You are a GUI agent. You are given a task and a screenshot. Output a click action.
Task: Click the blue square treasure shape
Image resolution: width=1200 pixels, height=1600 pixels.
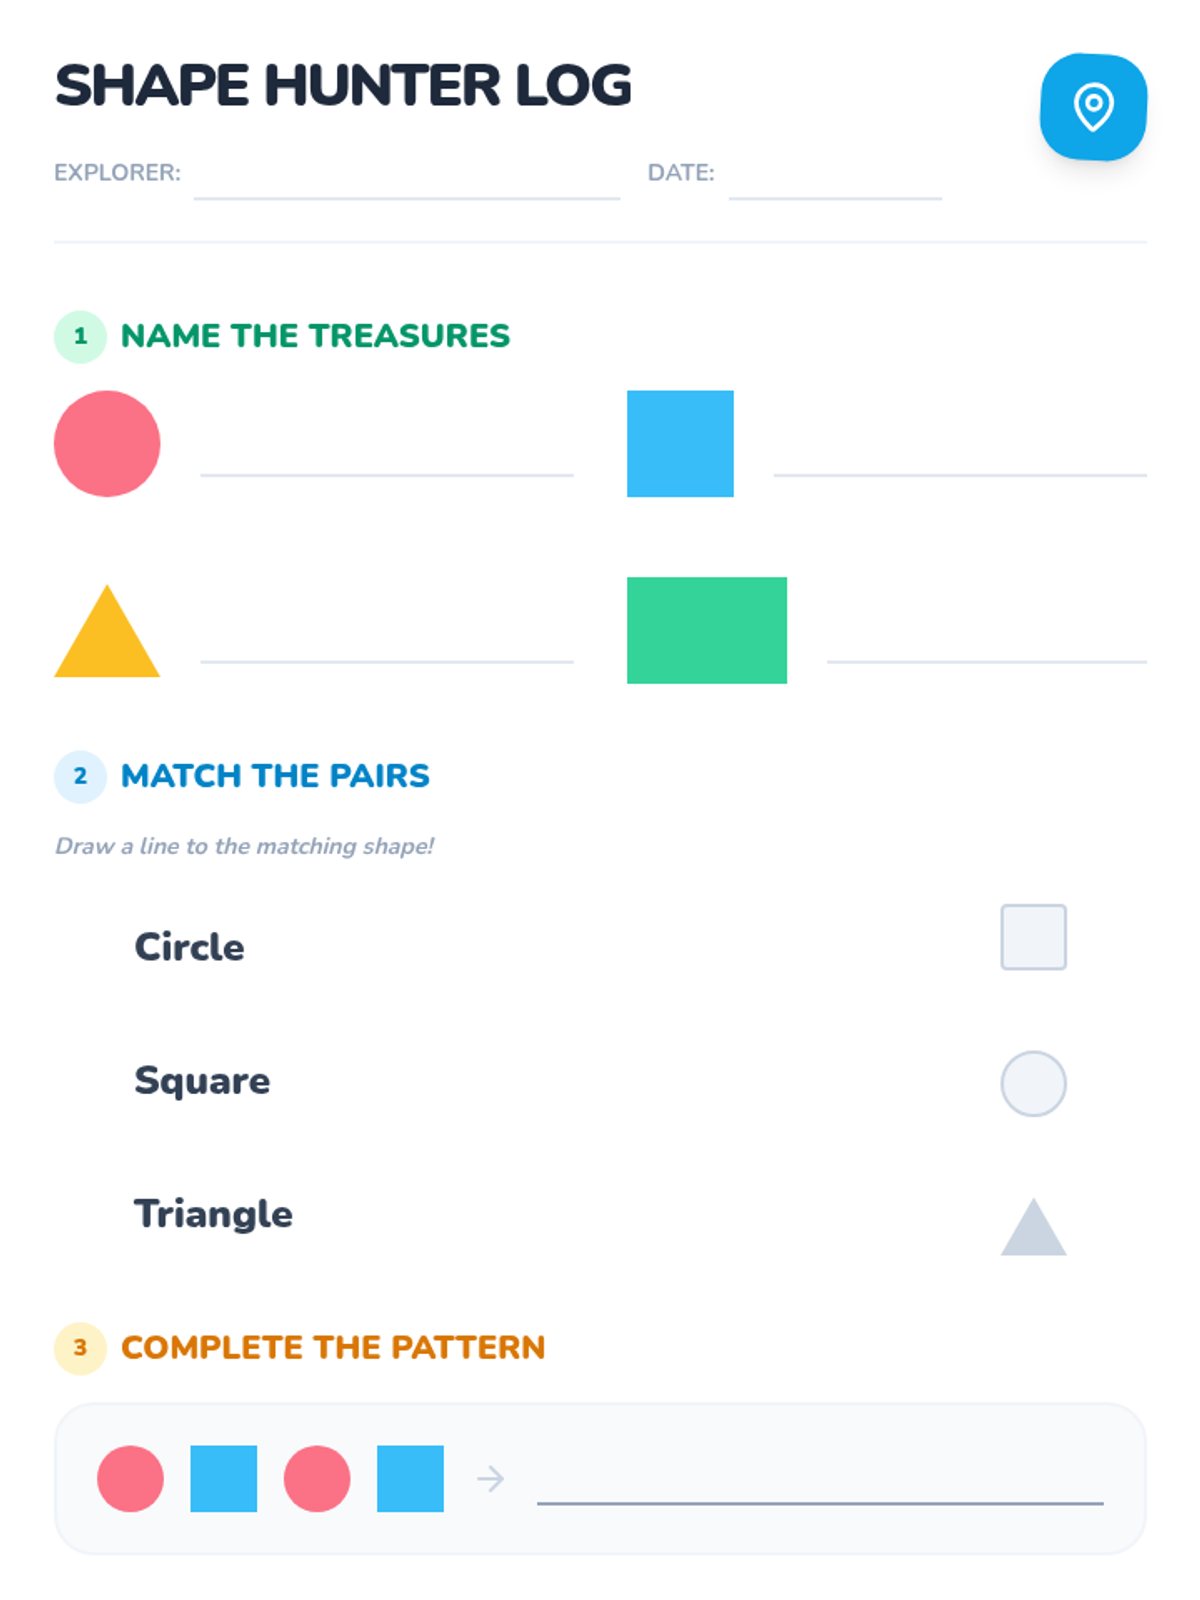point(680,443)
